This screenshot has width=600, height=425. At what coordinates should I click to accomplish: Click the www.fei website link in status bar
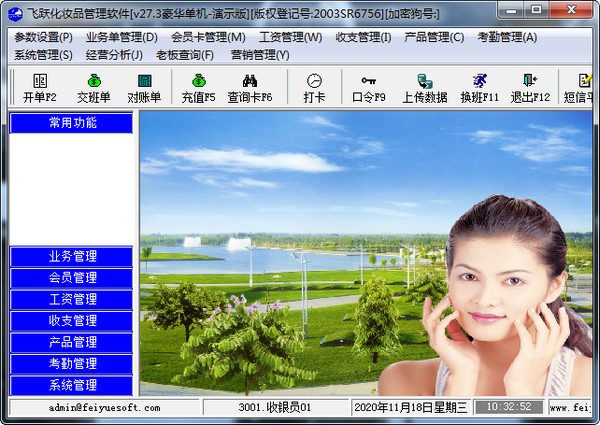point(570,408)
